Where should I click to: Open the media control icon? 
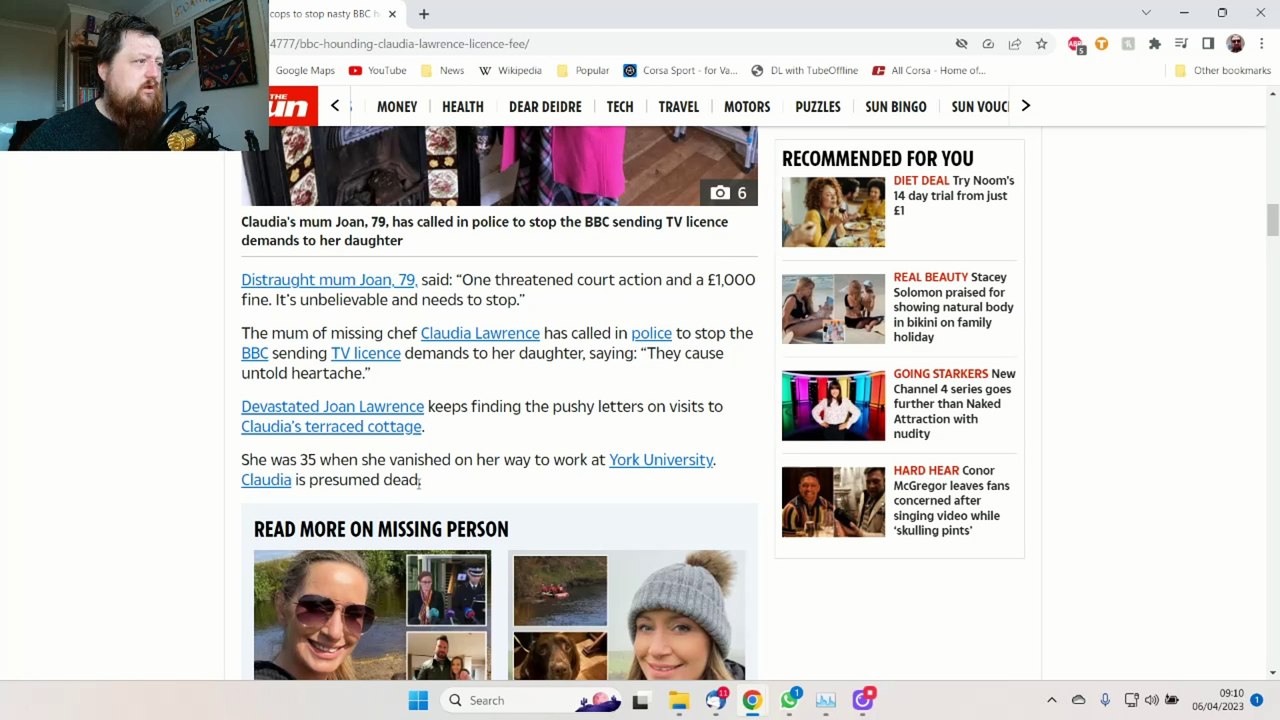[x=1181, y=44]
